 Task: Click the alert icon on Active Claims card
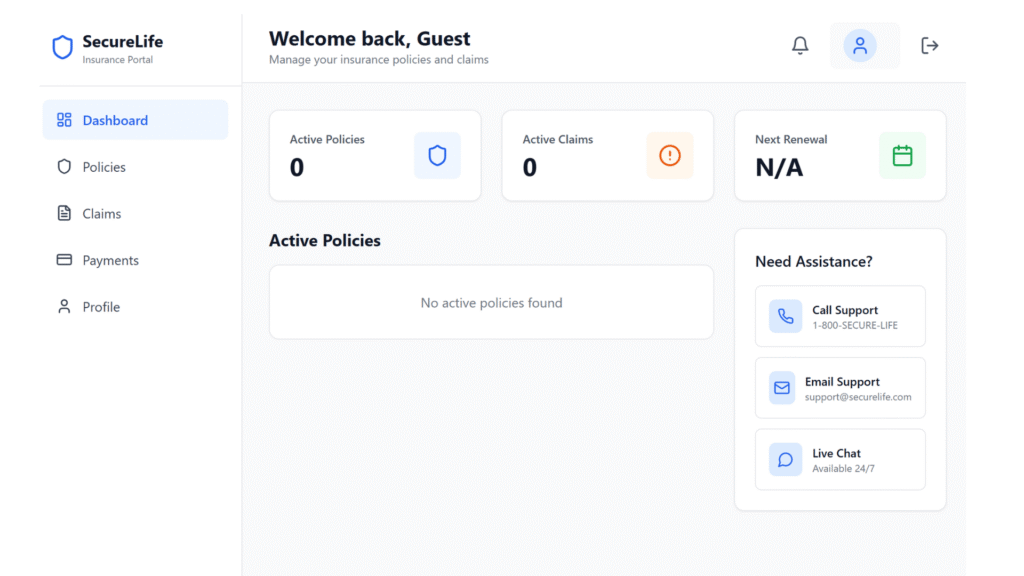[x=670, y=155]
